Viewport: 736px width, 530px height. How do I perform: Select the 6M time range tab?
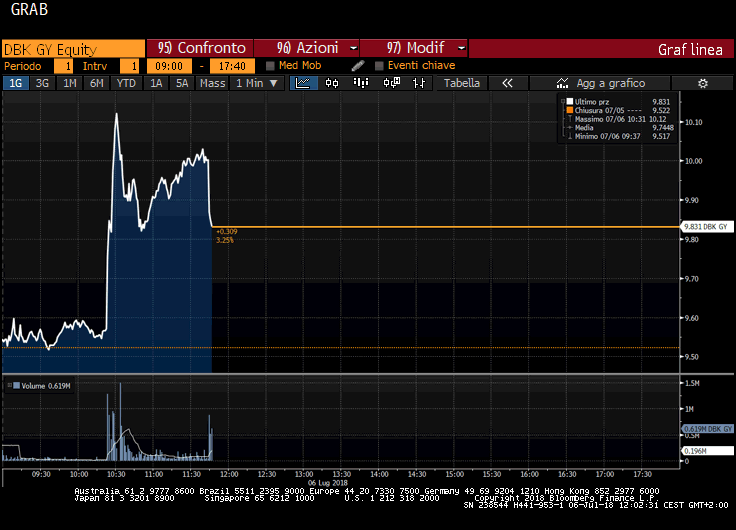(97, 83)
